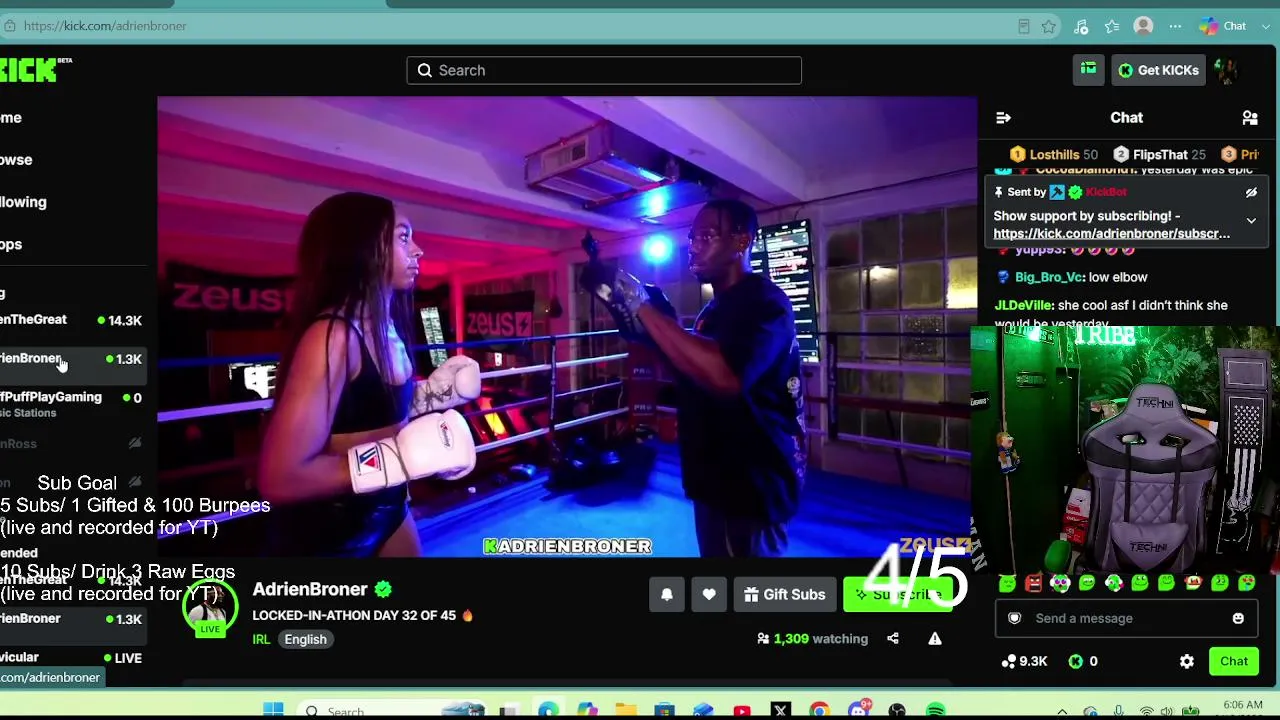
Task: Open the taskbar clock showing 6:06 AM
Action: (1243, 707)
